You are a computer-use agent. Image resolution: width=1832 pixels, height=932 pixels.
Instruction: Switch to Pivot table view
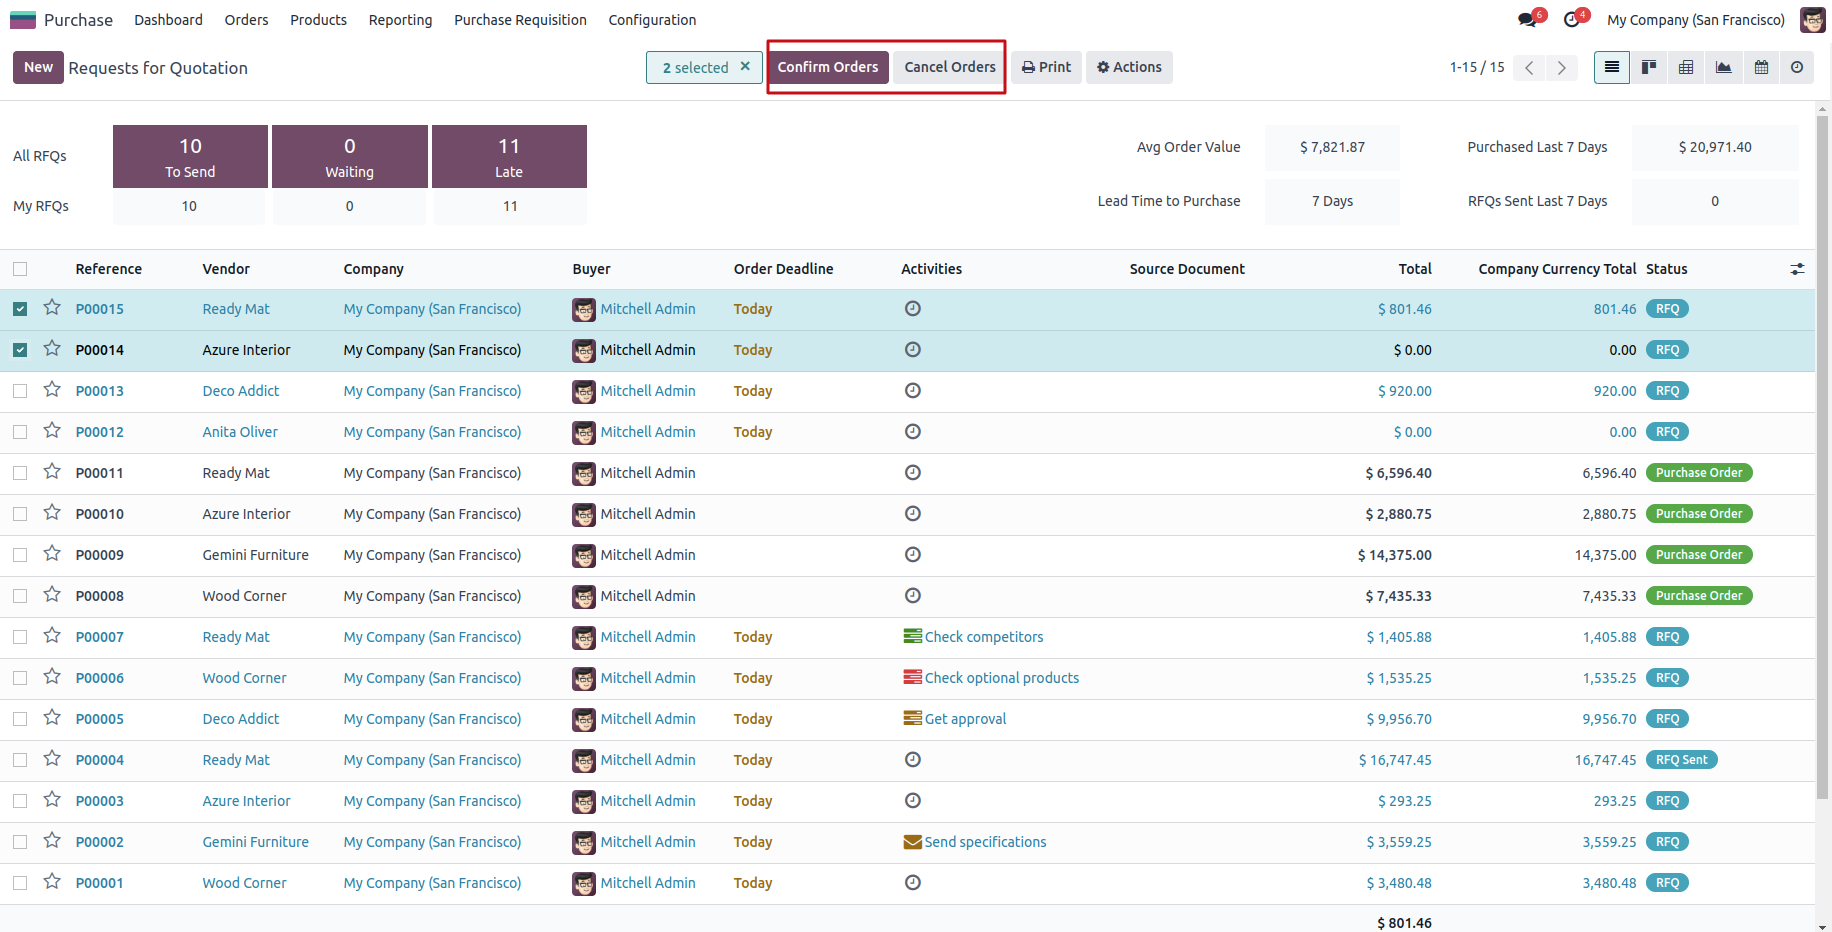(1686, 67)
